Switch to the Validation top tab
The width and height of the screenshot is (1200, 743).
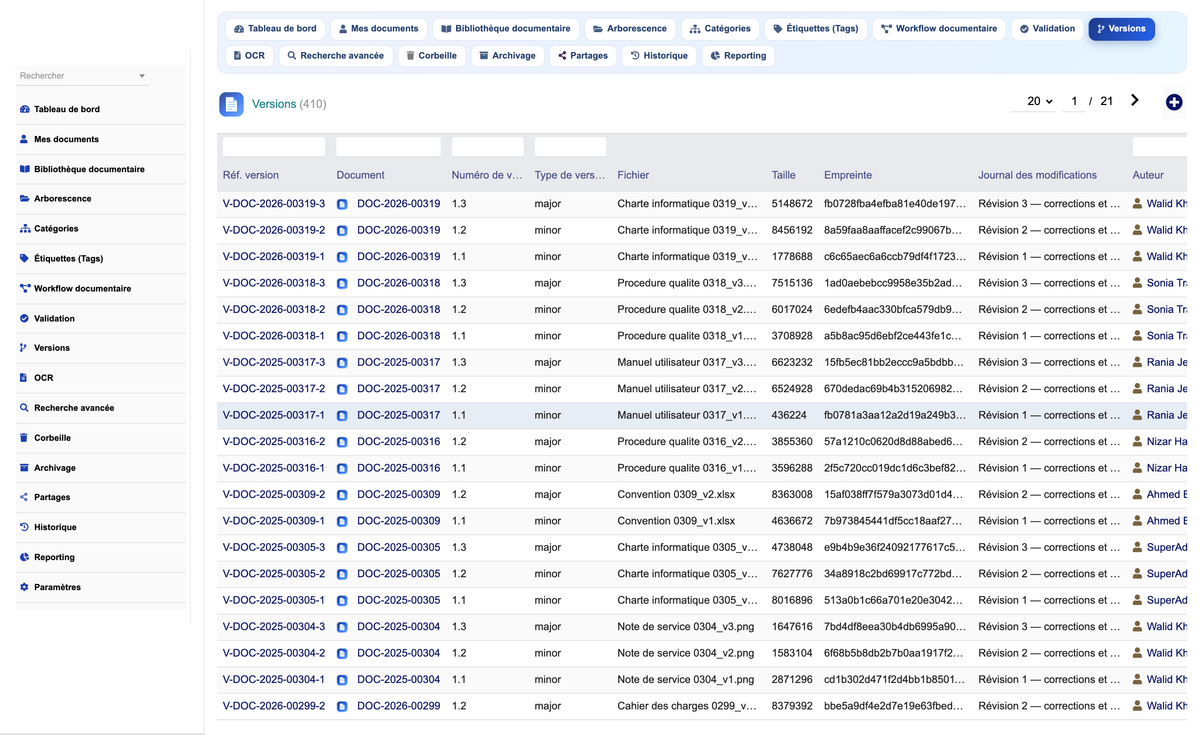1047,29
